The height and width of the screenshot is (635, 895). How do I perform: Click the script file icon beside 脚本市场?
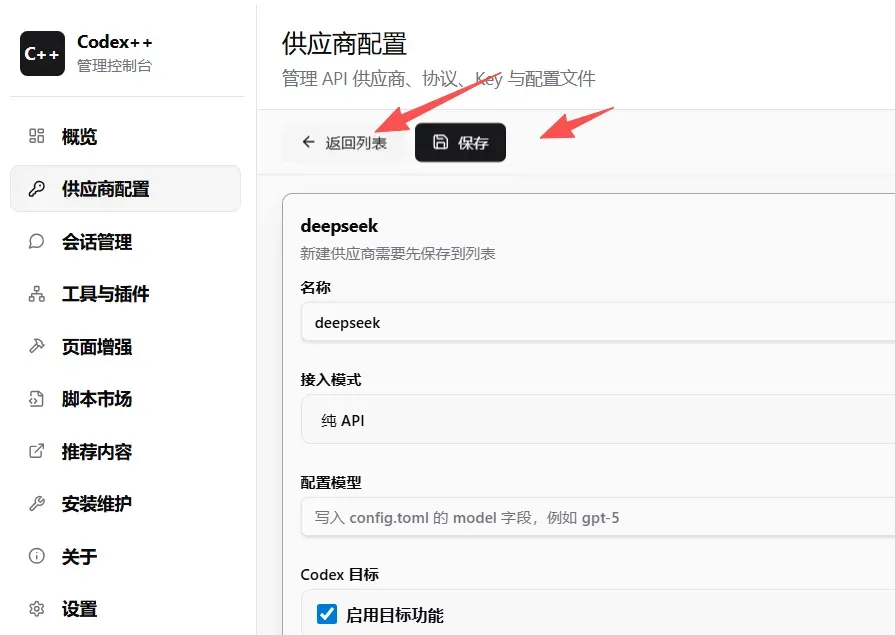tap(37, 399)
